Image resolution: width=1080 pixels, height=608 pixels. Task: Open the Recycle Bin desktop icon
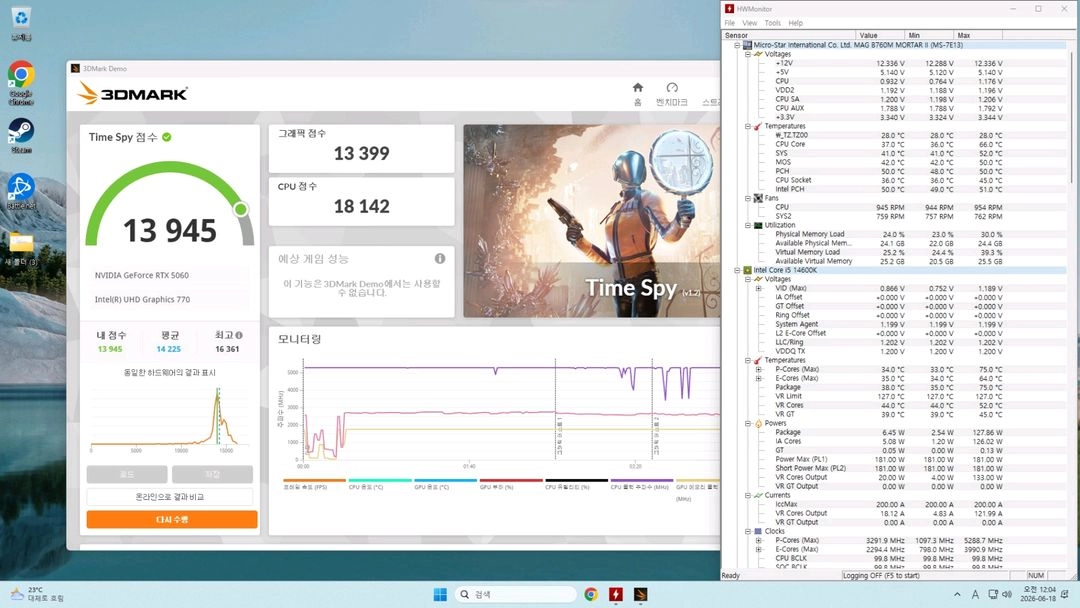21,23
